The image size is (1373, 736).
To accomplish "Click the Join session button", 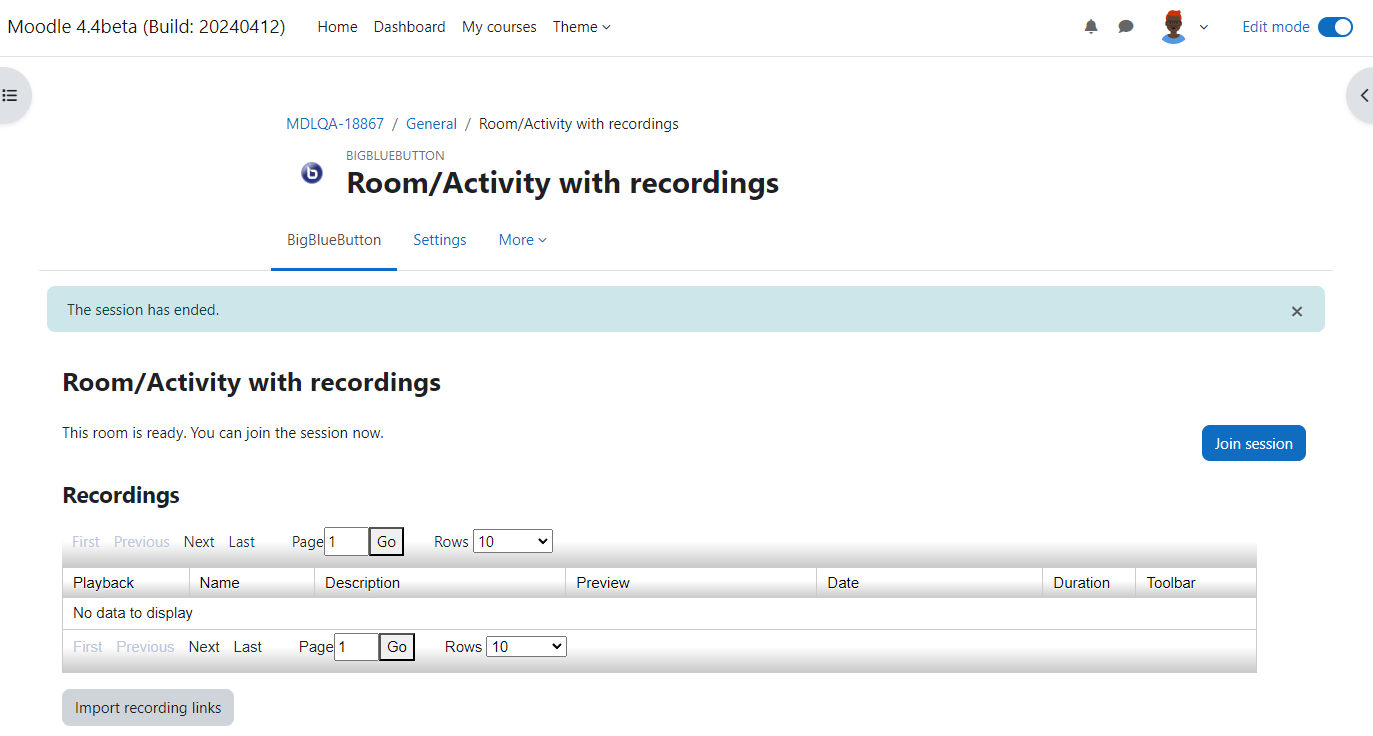I will (x=1254, y=443).
